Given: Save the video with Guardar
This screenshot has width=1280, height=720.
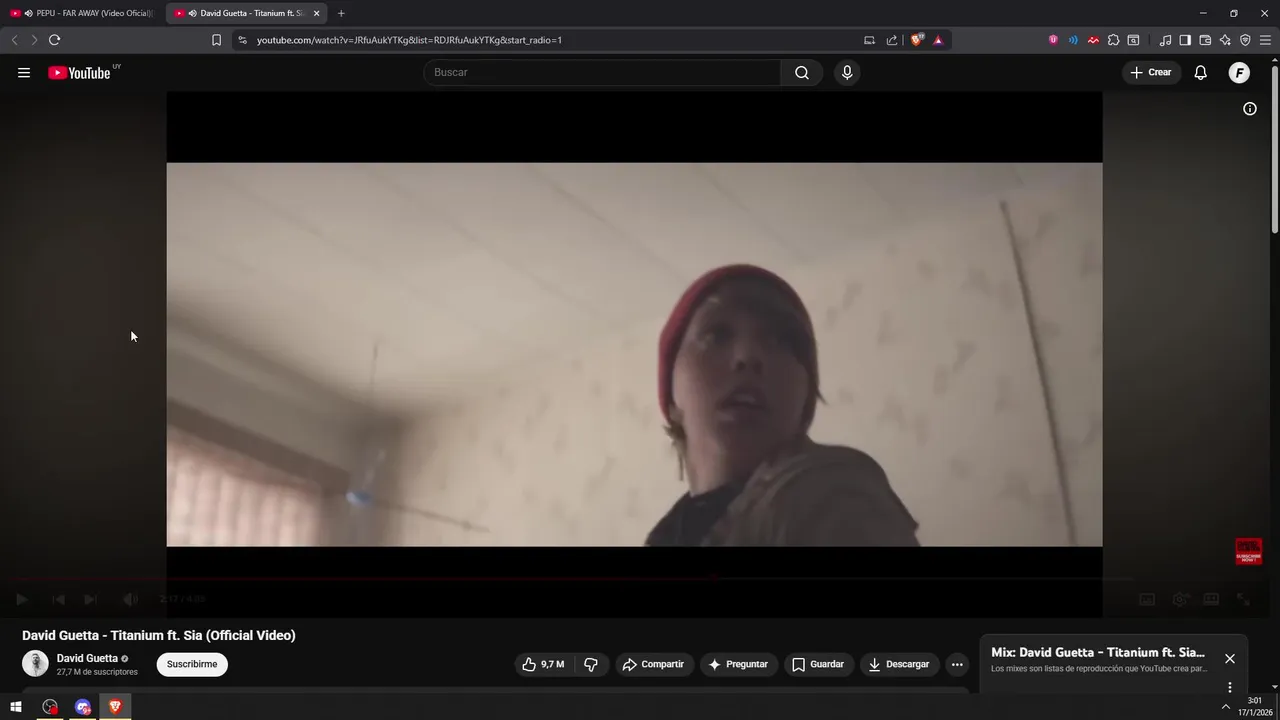Looking at the screenshot, I should pos(818,664).
